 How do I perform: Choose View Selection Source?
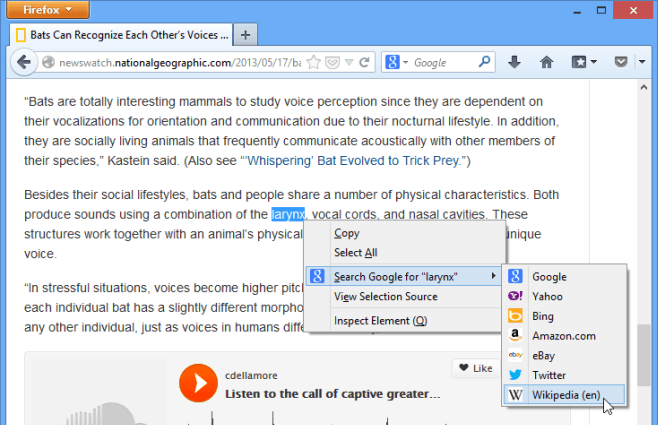[x=405, y=297]
